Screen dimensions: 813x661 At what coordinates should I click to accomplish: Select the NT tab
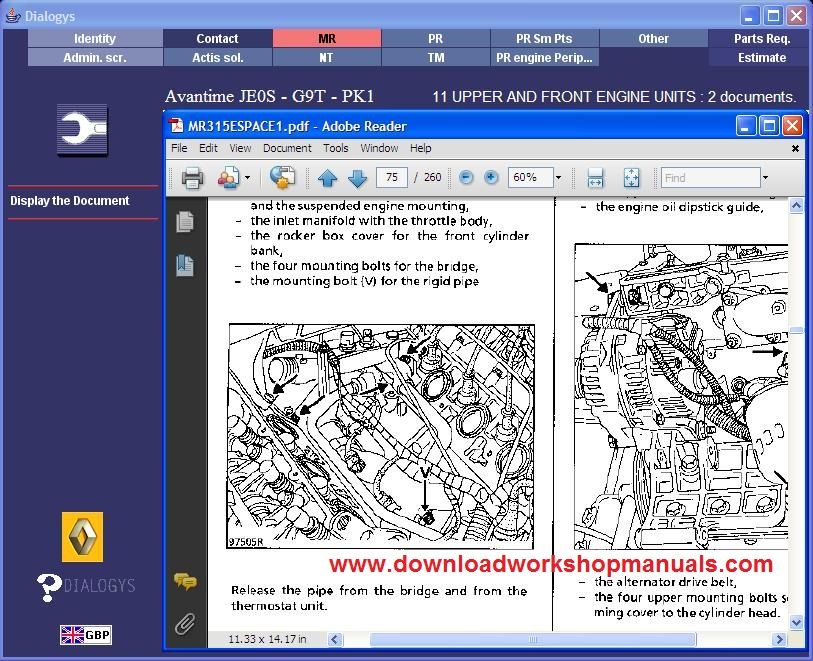pos(327,58)
